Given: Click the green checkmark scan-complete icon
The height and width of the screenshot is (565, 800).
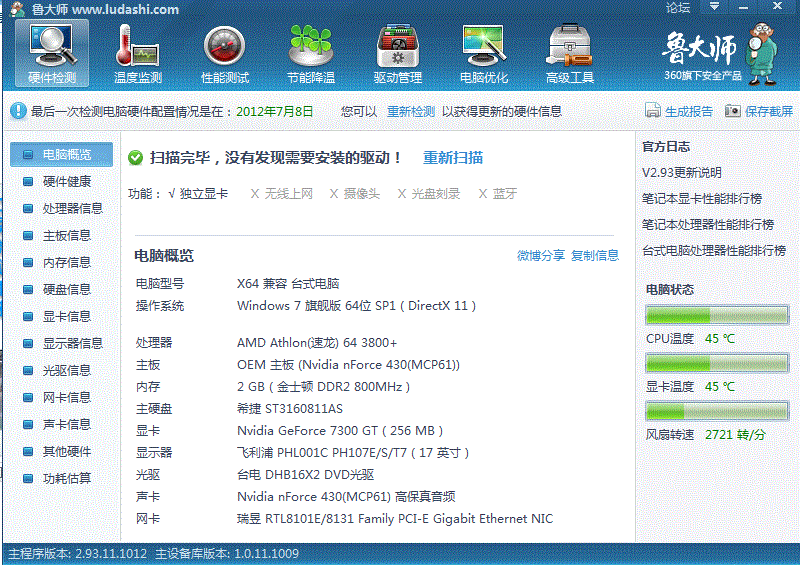Looking at the screenshot, I should (135, 158).
